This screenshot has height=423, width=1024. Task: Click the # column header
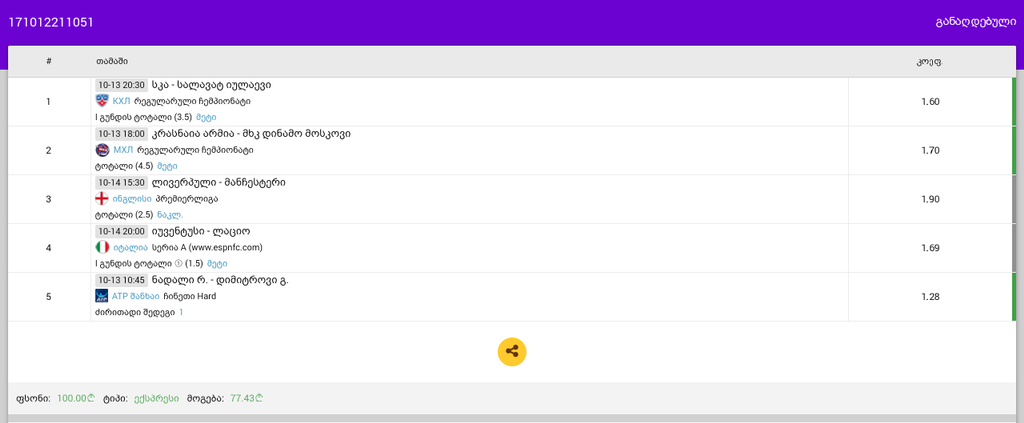point(49,61)
